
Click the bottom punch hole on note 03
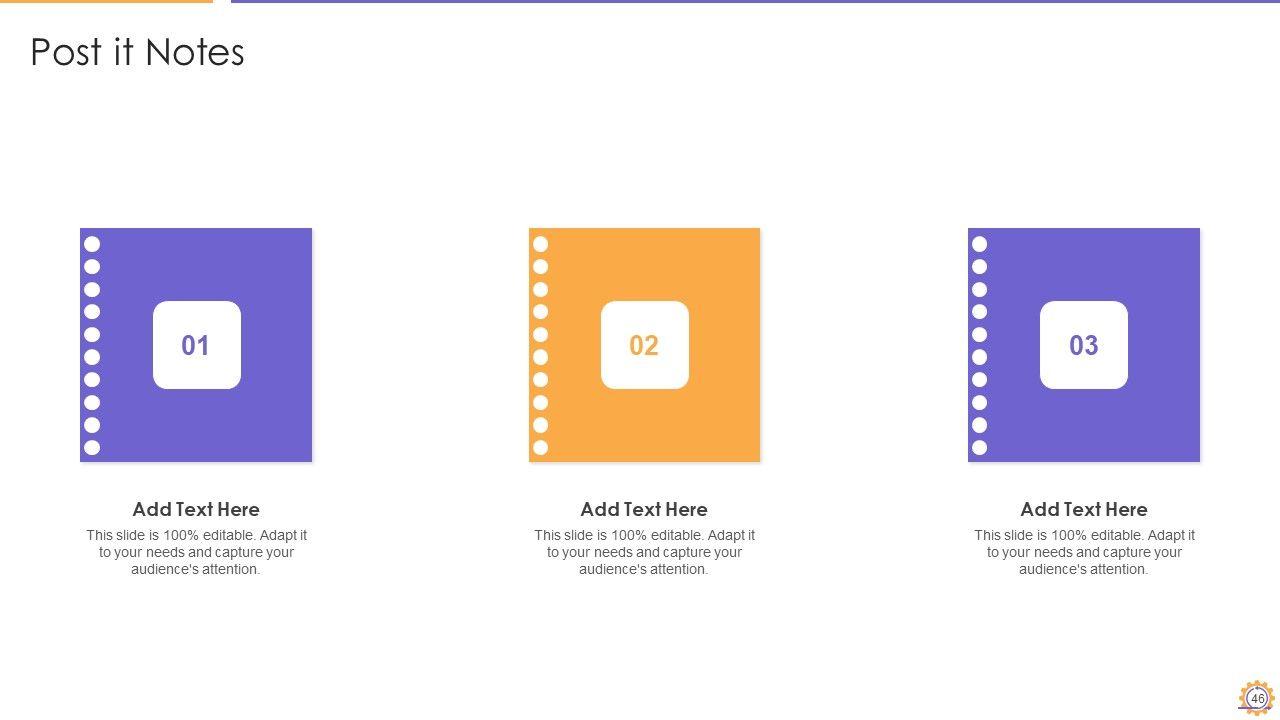point(980,447)
